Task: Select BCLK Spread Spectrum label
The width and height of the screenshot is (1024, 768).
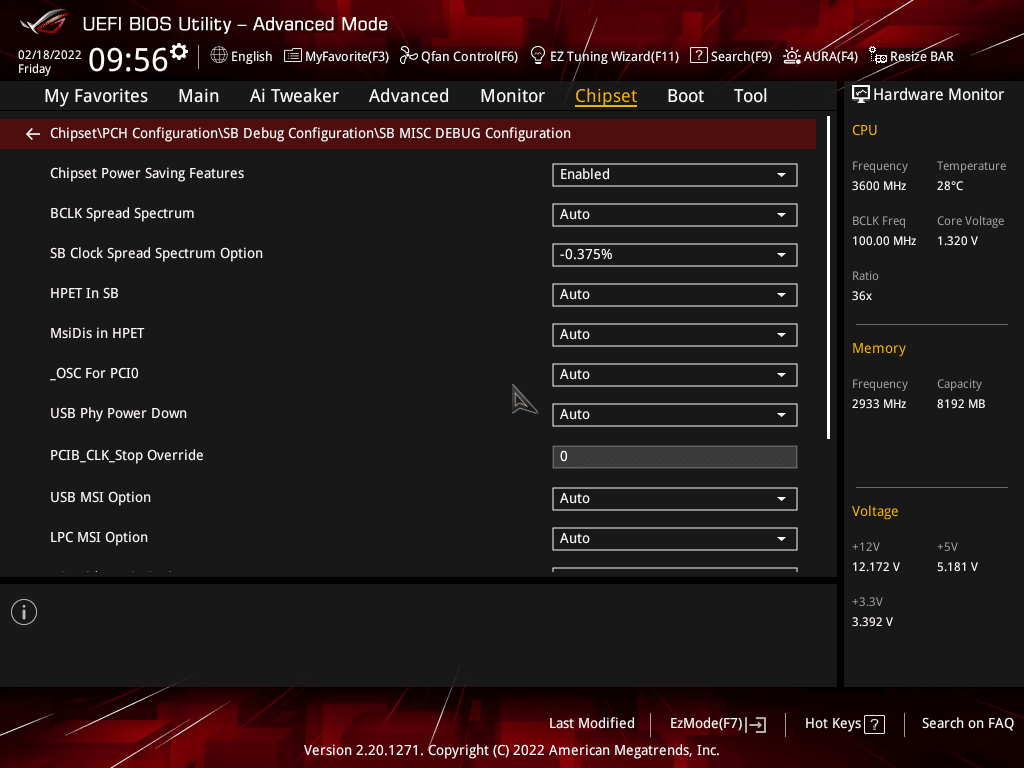Action: click(122, 214)
